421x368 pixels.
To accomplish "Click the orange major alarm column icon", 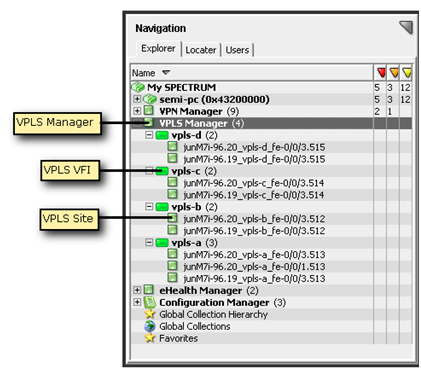I will coord(394,72).
